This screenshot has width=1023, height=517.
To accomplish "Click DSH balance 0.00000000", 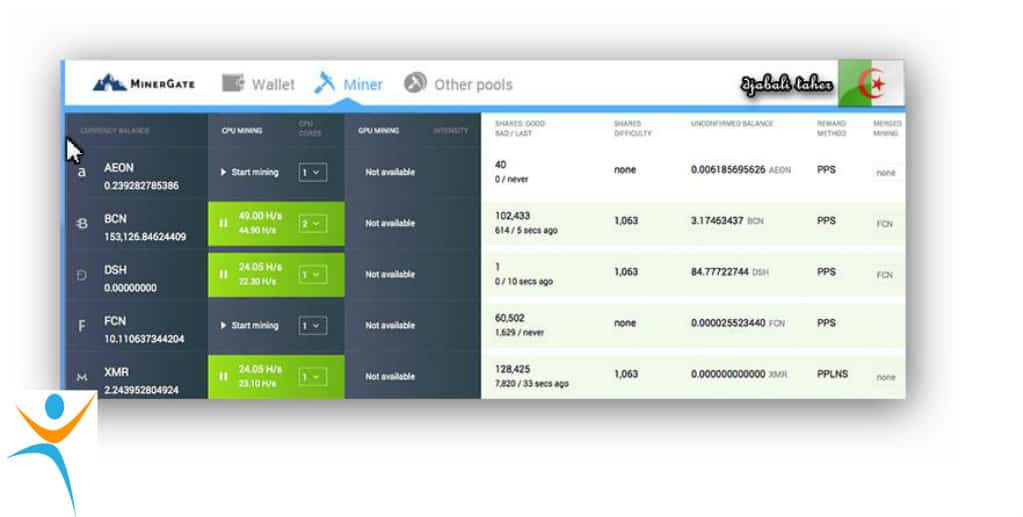I will pyautogui.click(x=130, y=288).
